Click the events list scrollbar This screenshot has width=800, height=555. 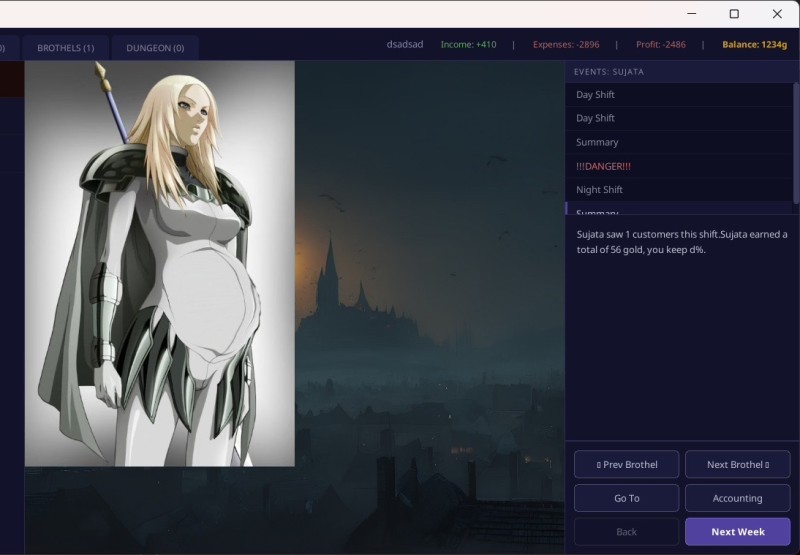[796, 142]
